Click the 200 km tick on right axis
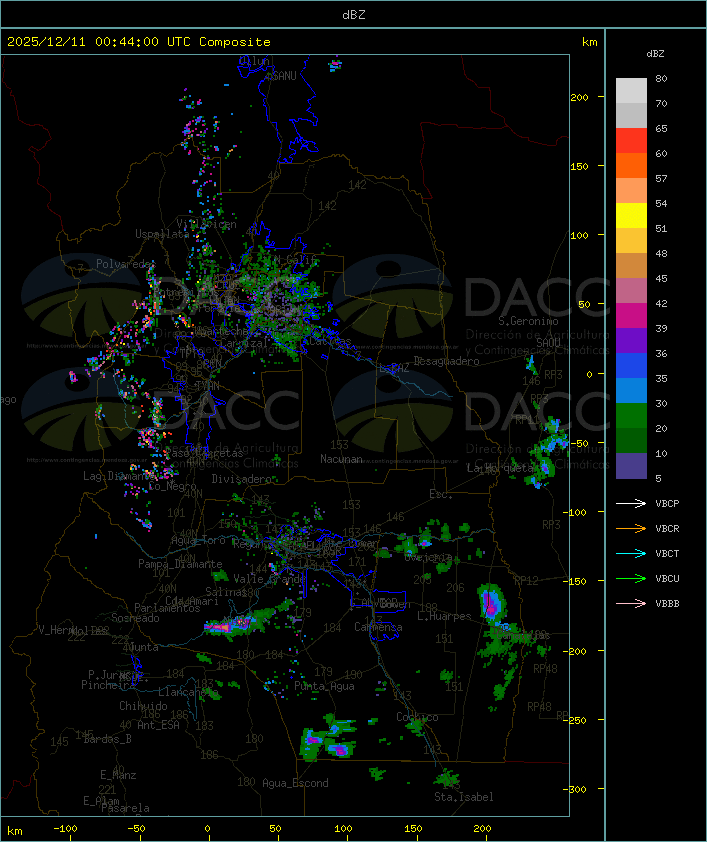This screenshot has height=842, width=707. [x=579, y=97]
